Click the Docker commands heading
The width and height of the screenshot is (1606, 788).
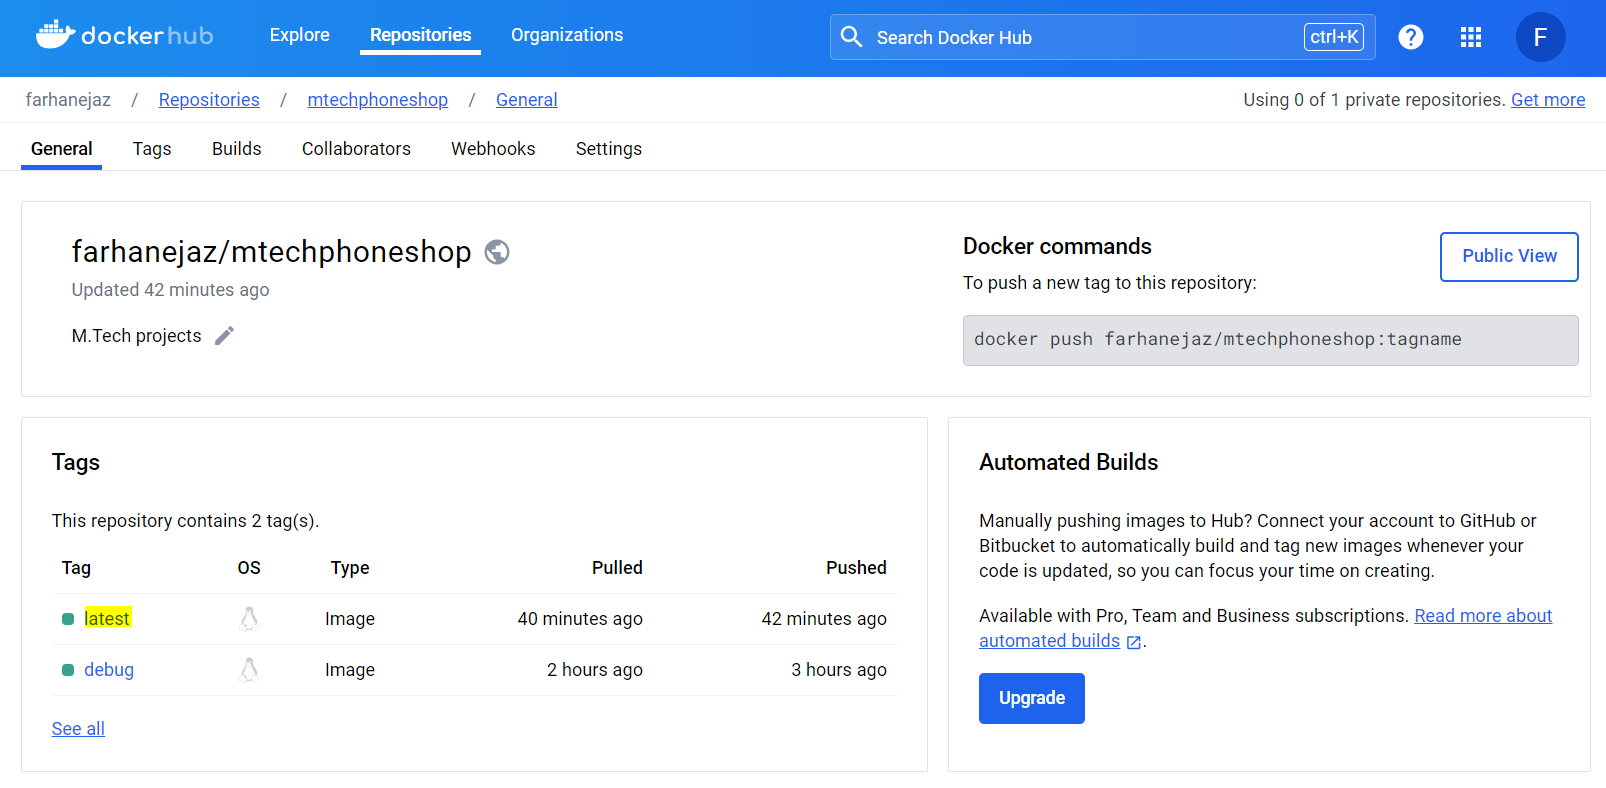click(x=1057, y=246)
